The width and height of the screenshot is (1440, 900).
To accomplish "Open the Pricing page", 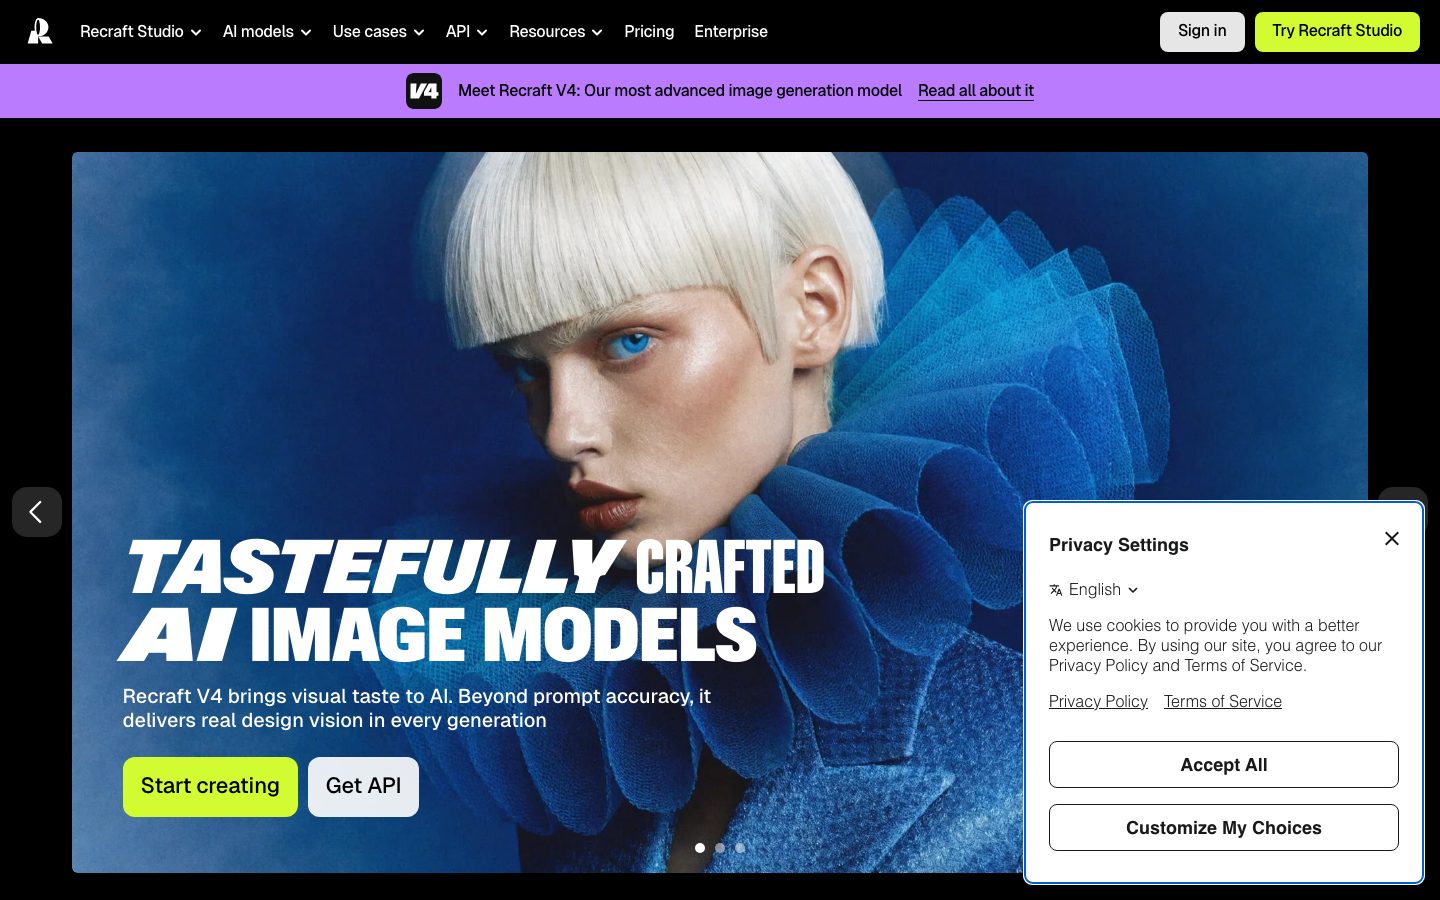I will (649, 32).
